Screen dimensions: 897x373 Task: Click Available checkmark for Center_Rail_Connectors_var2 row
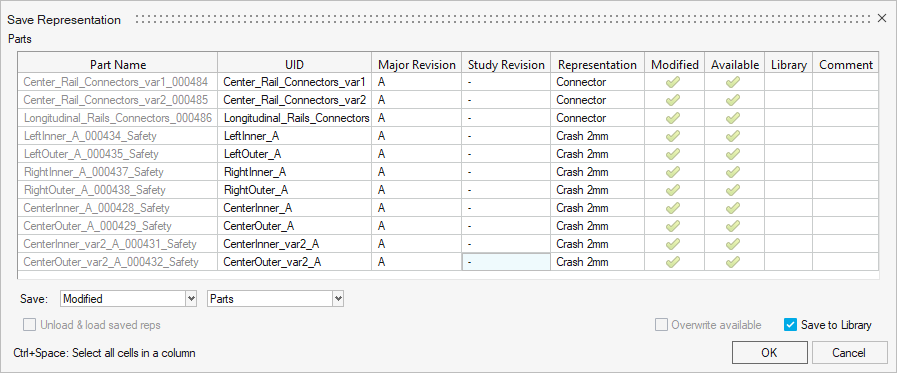coord(733,100)
